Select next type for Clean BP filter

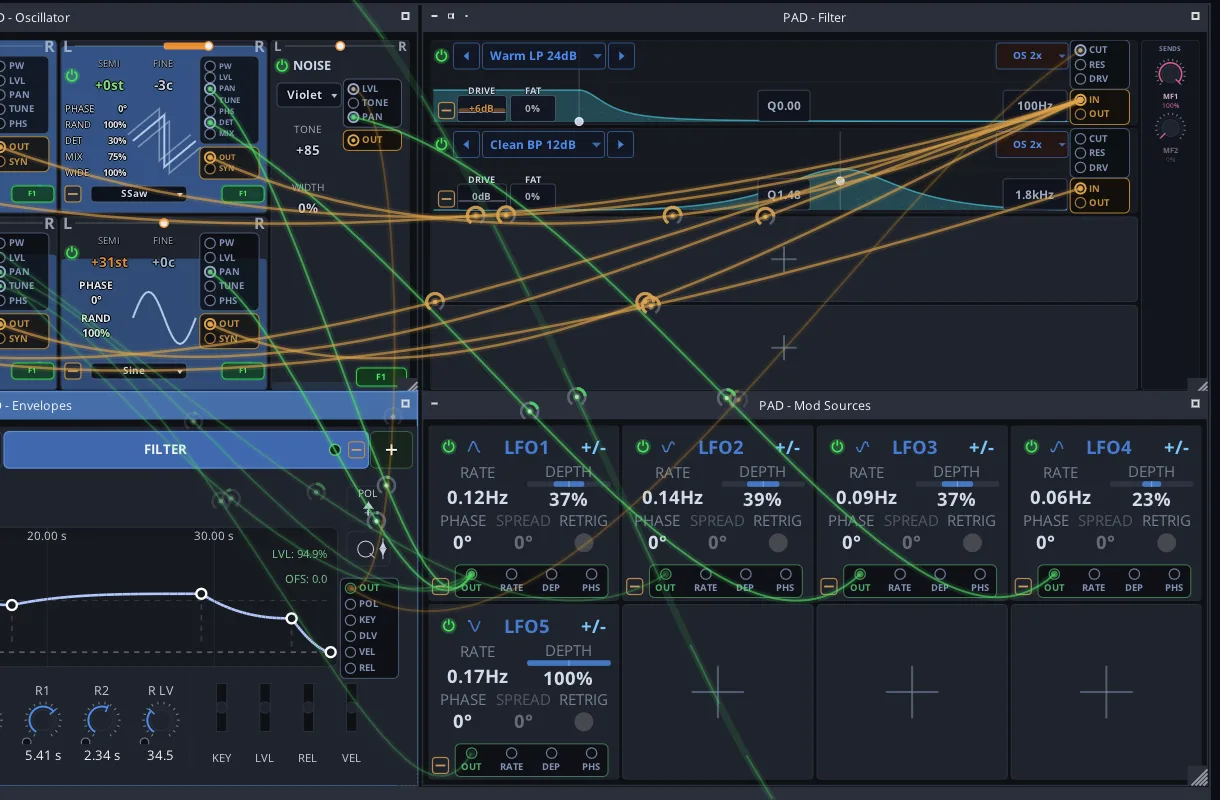coord(621,144)
